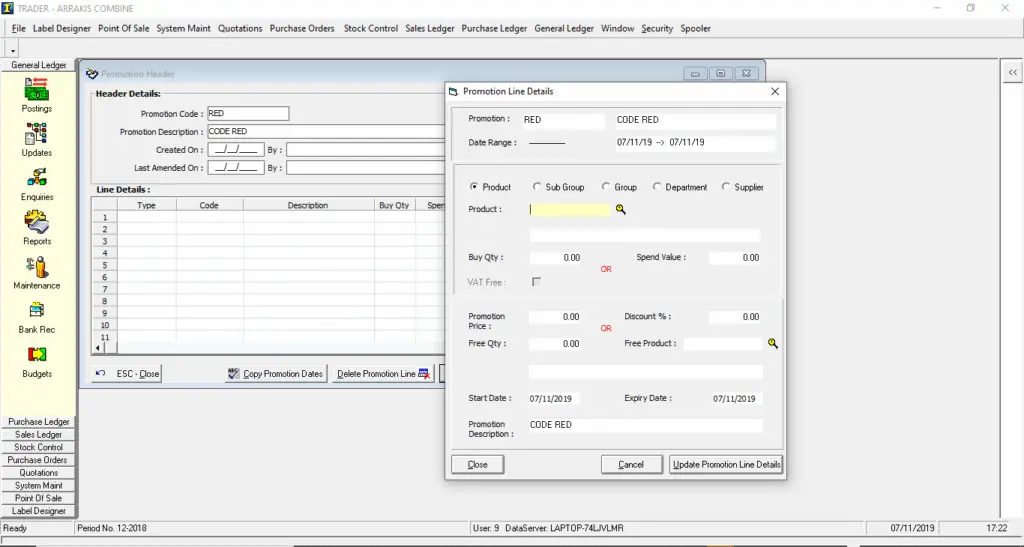Screen dimensions: 1024x547
Task: Select the Product radio button
Action: (473, 187)
